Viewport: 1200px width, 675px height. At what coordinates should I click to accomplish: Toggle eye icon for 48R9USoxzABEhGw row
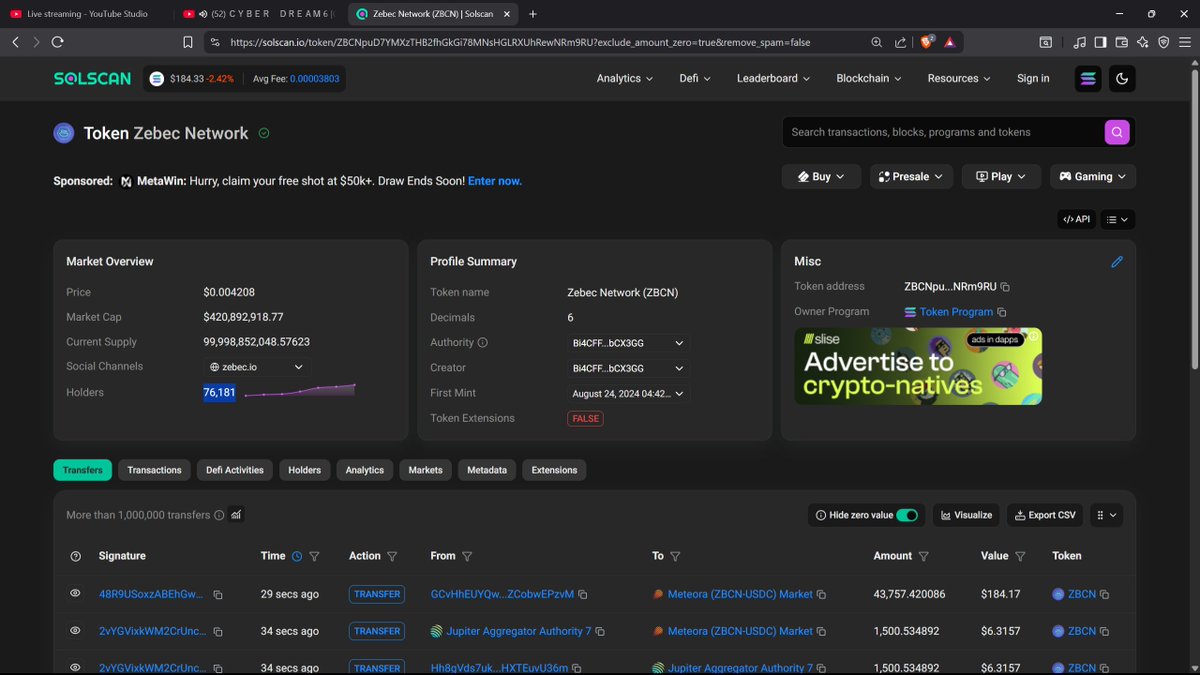[75, 594]
